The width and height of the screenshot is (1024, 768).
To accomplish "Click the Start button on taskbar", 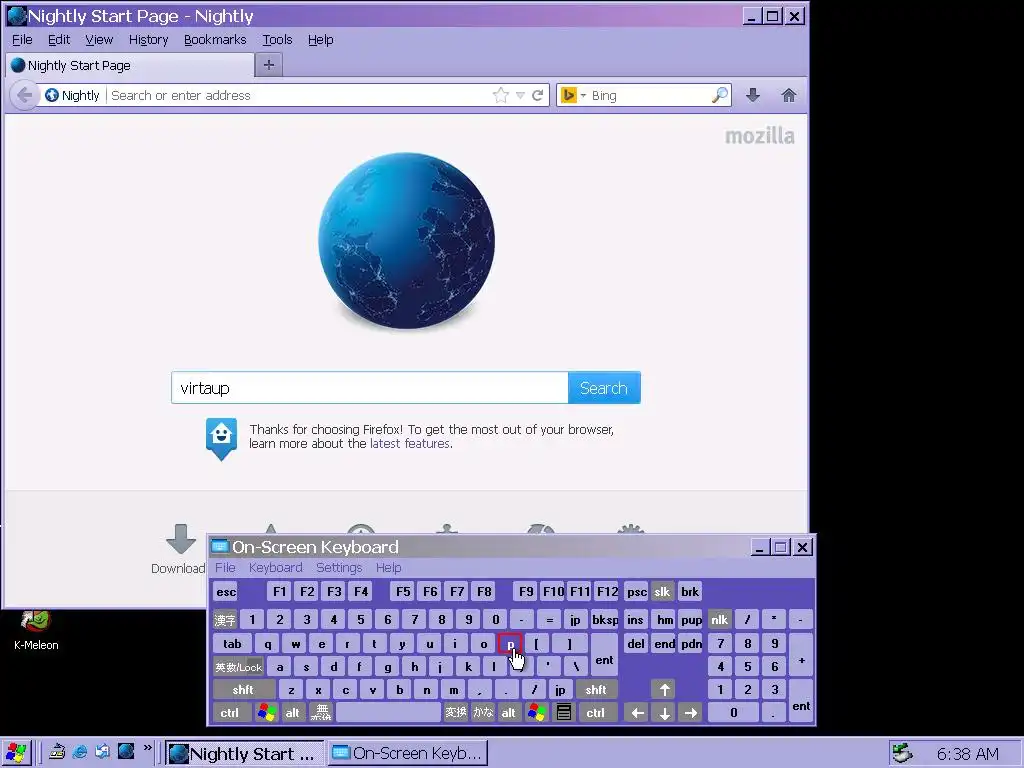I will [x=16, y=753].
